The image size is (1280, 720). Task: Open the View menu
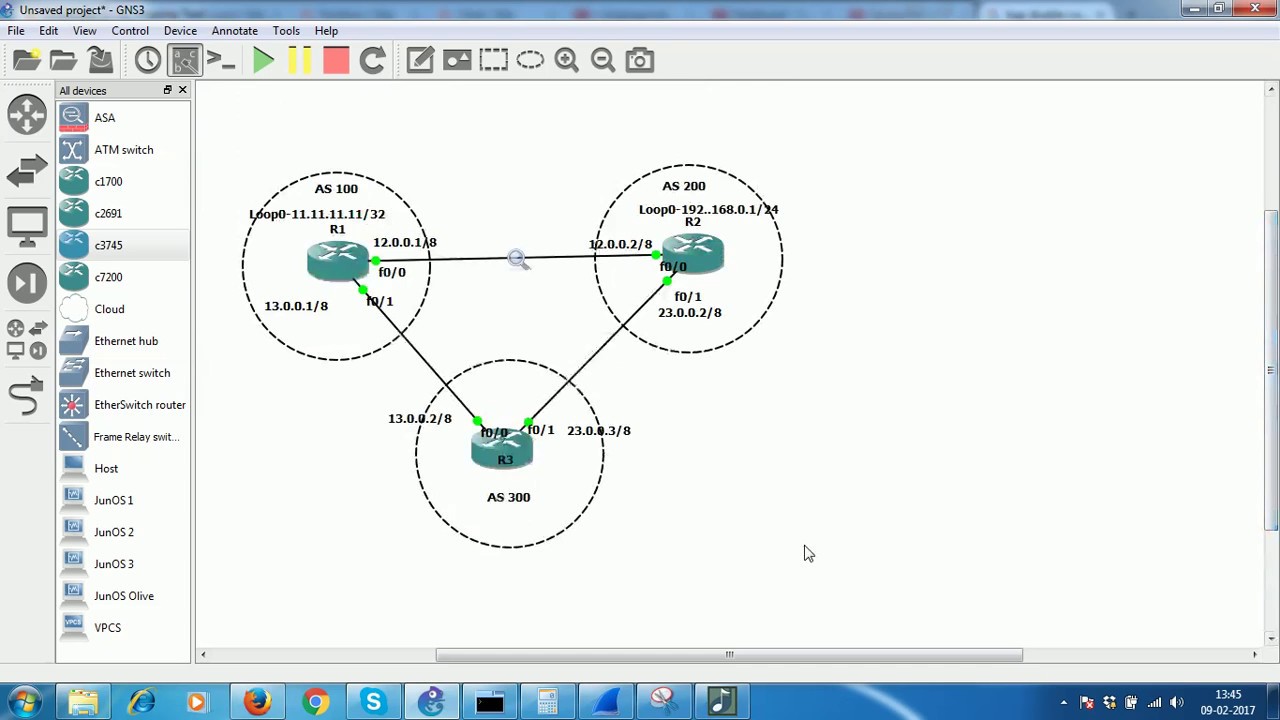point(84,31)
